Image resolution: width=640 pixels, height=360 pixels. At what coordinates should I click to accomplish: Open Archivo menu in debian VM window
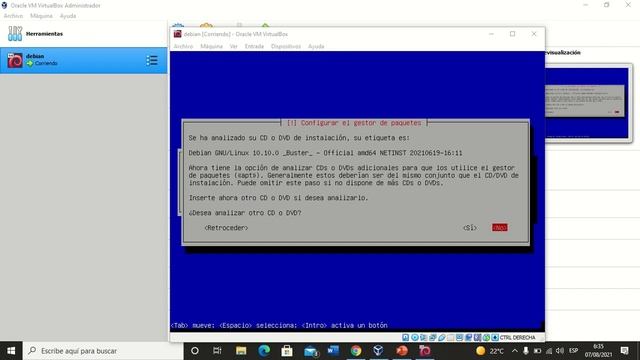[x=183, y=46]
